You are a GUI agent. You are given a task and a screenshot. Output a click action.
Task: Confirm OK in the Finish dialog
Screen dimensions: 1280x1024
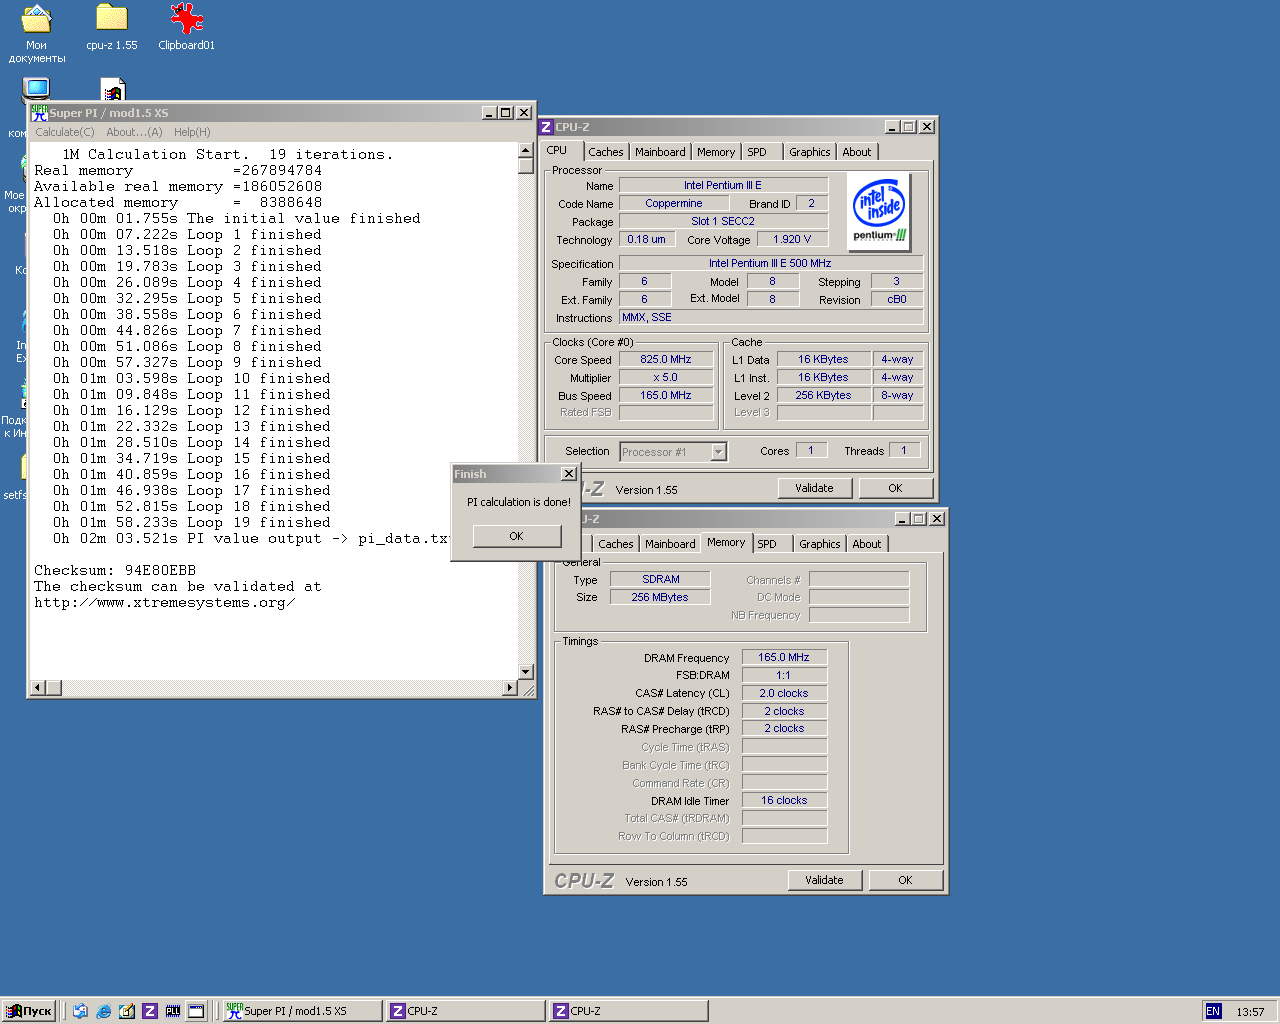[516, 536]
